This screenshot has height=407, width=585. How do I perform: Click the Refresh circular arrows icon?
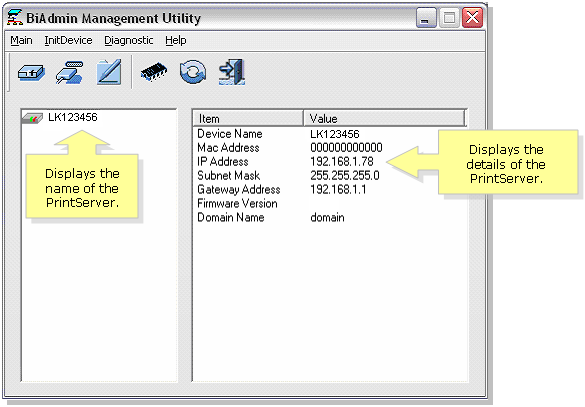[x=193, y=72]
